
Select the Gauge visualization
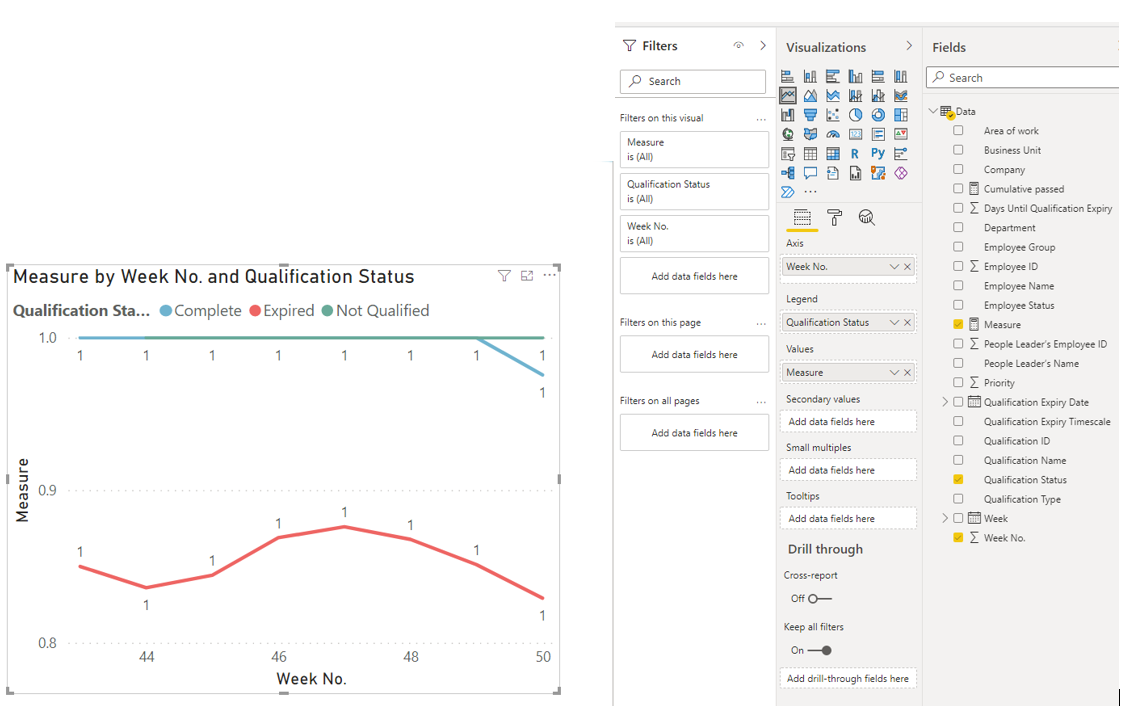point(833,134)
